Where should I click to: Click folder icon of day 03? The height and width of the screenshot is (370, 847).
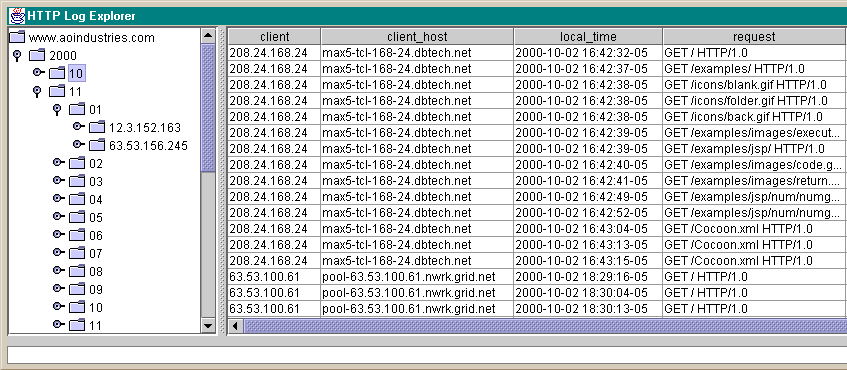click(x=77, y=181)
